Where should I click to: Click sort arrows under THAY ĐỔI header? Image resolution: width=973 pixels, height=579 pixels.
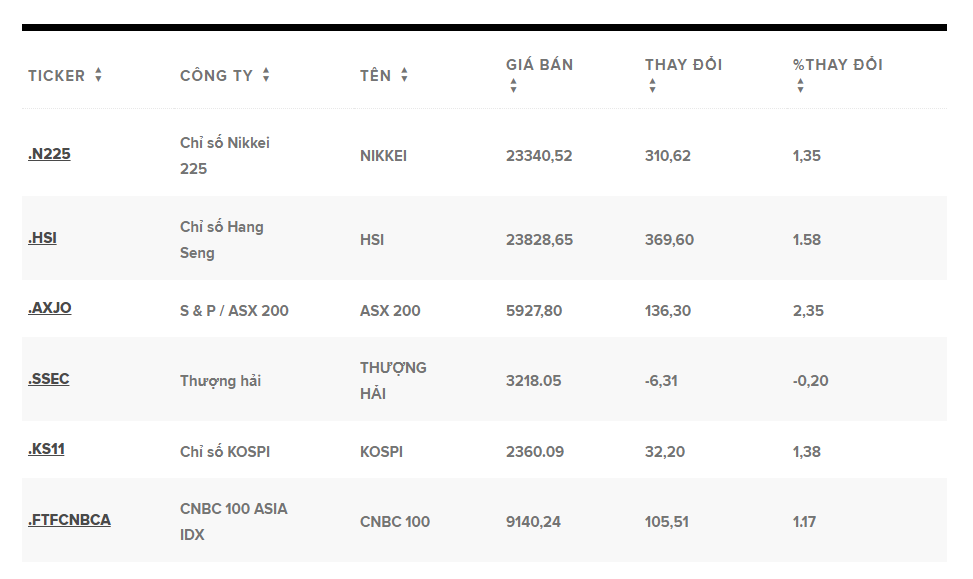coord(652,86)
